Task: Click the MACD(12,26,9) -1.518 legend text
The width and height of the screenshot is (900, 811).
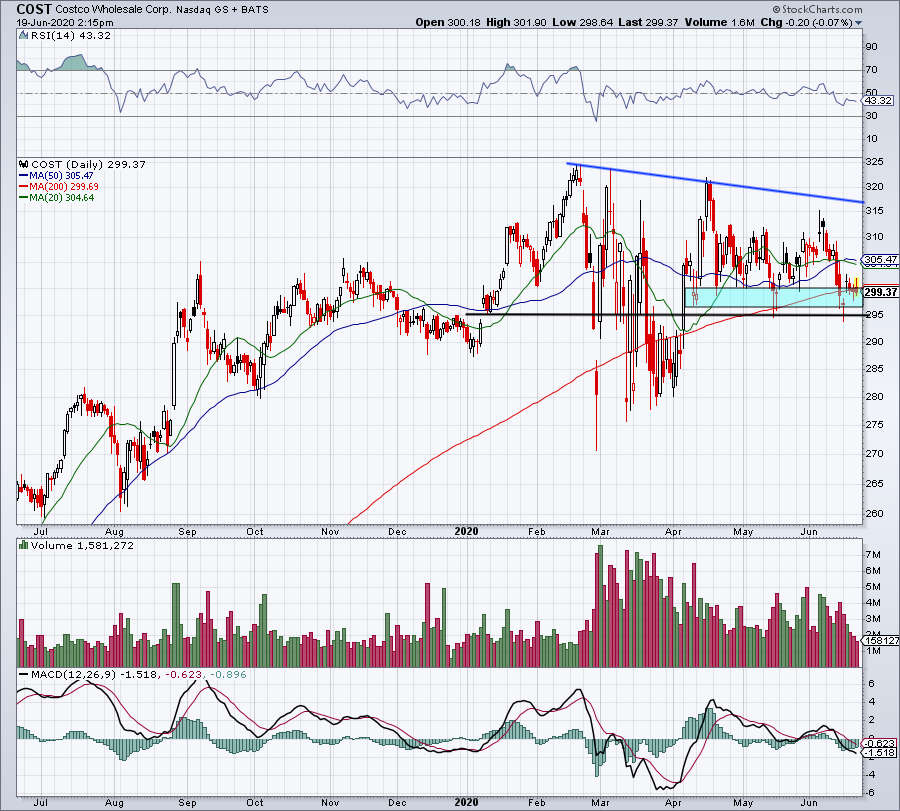Action: pyautogui.click(x=94, y=674)
